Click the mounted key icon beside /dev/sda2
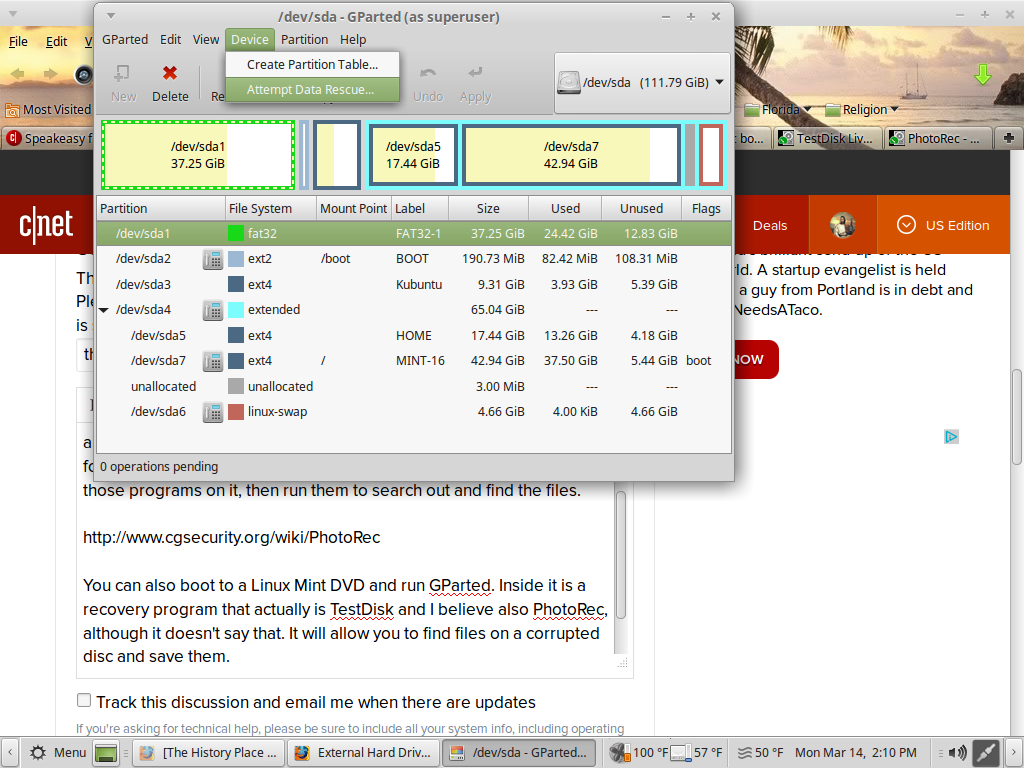This screenshot has width=1024, height=768. [212, 259]
